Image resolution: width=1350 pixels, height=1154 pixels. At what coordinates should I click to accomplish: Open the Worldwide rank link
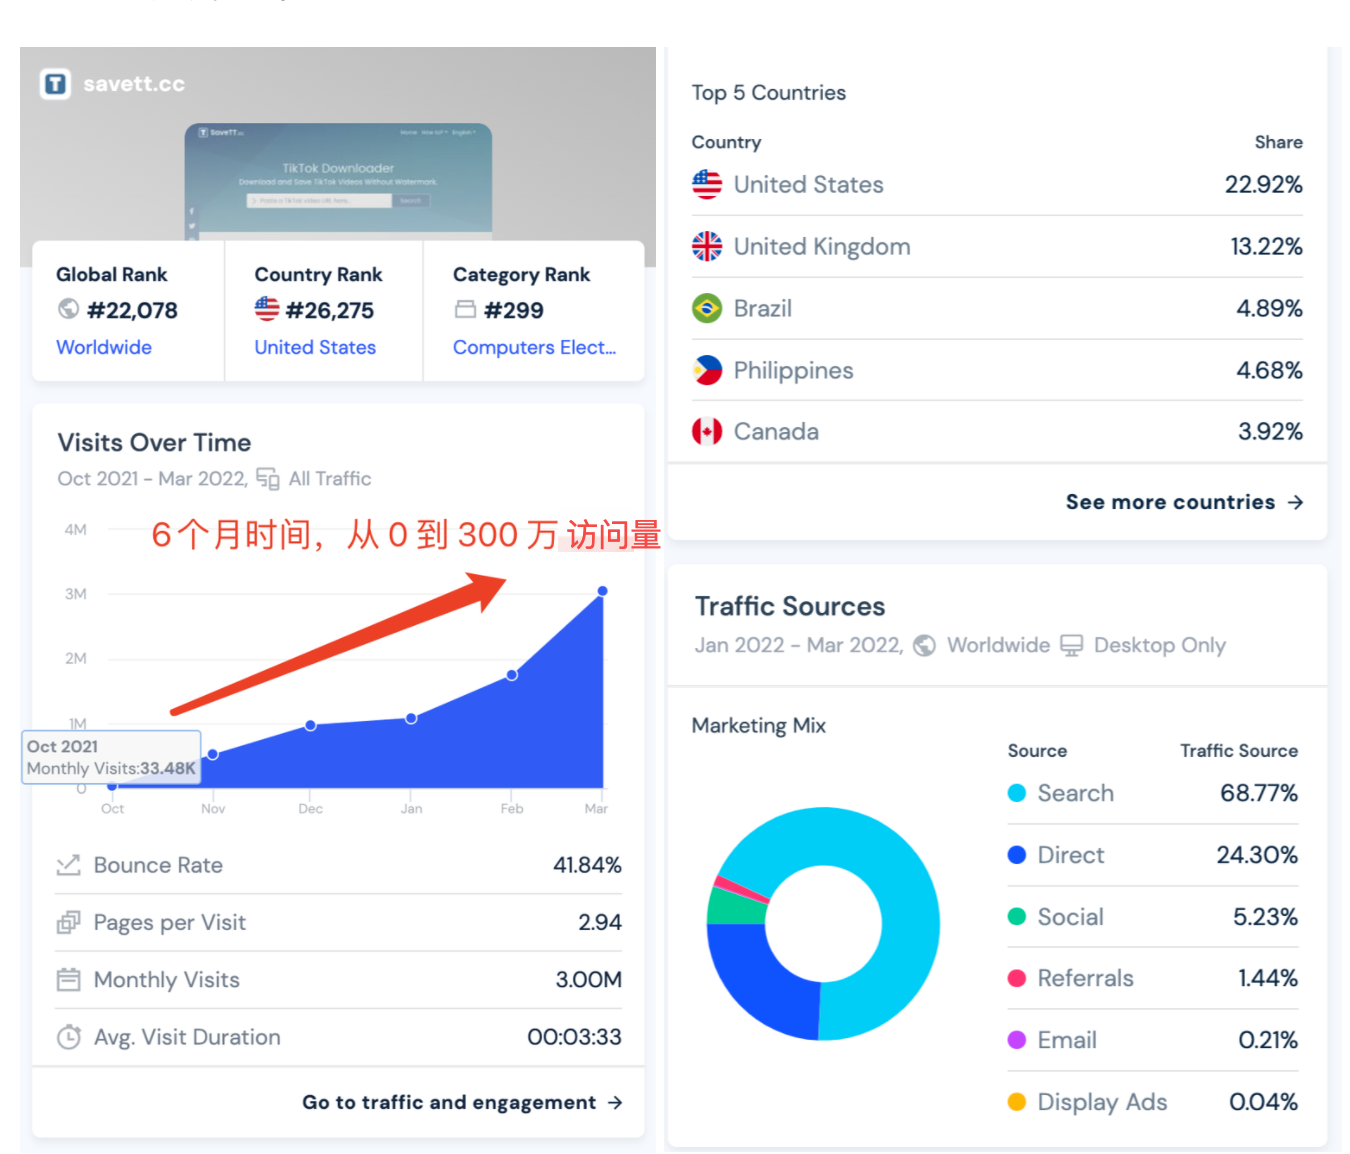pyautogui.click(x=104, y=347)
